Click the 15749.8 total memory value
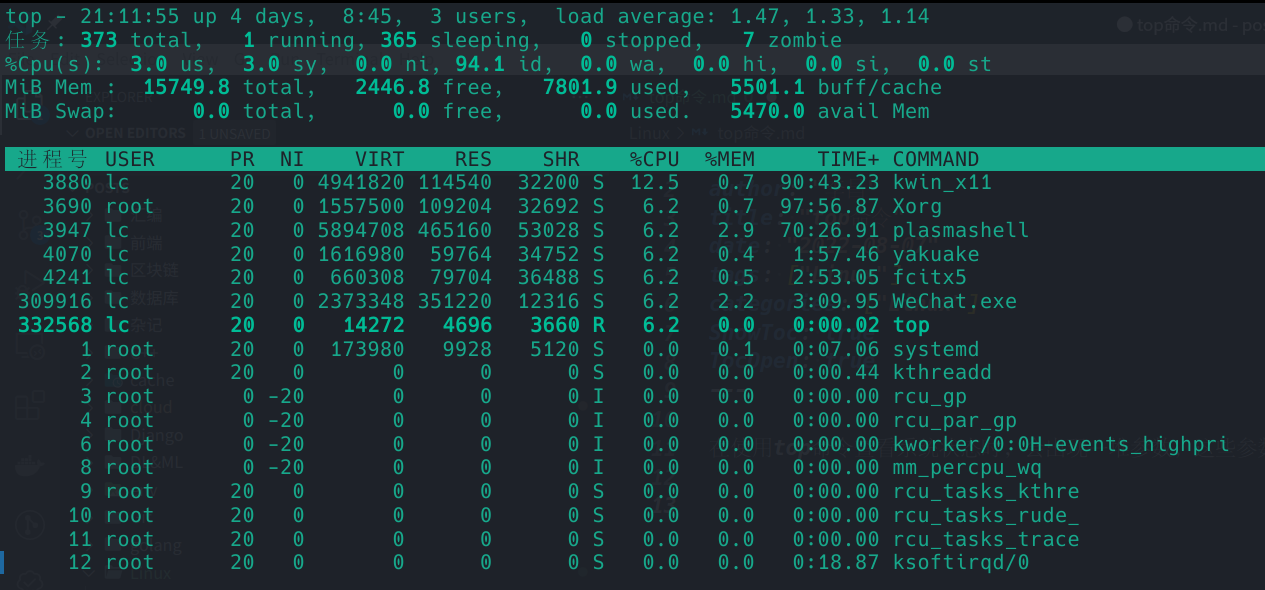This screenshot has width=1265, height=590. 186,88
